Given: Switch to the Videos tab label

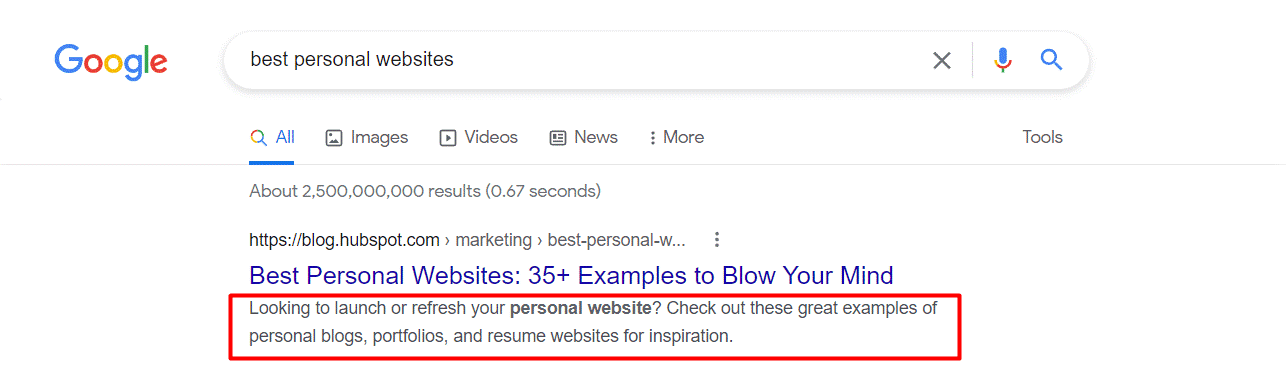Looking at the screenshot, I should pos(491,138).
